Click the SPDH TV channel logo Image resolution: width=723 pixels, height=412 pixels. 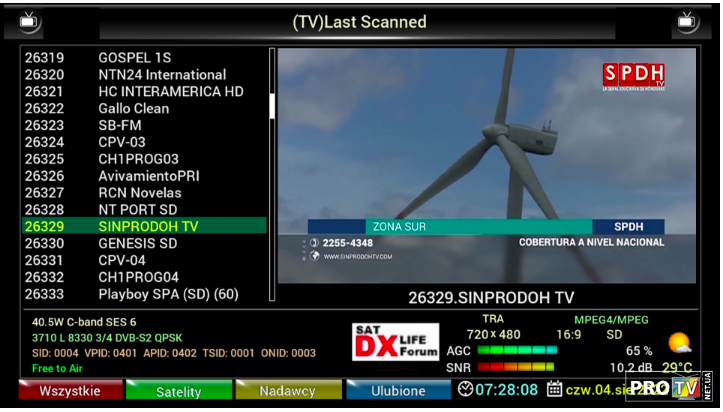[627, 76]
